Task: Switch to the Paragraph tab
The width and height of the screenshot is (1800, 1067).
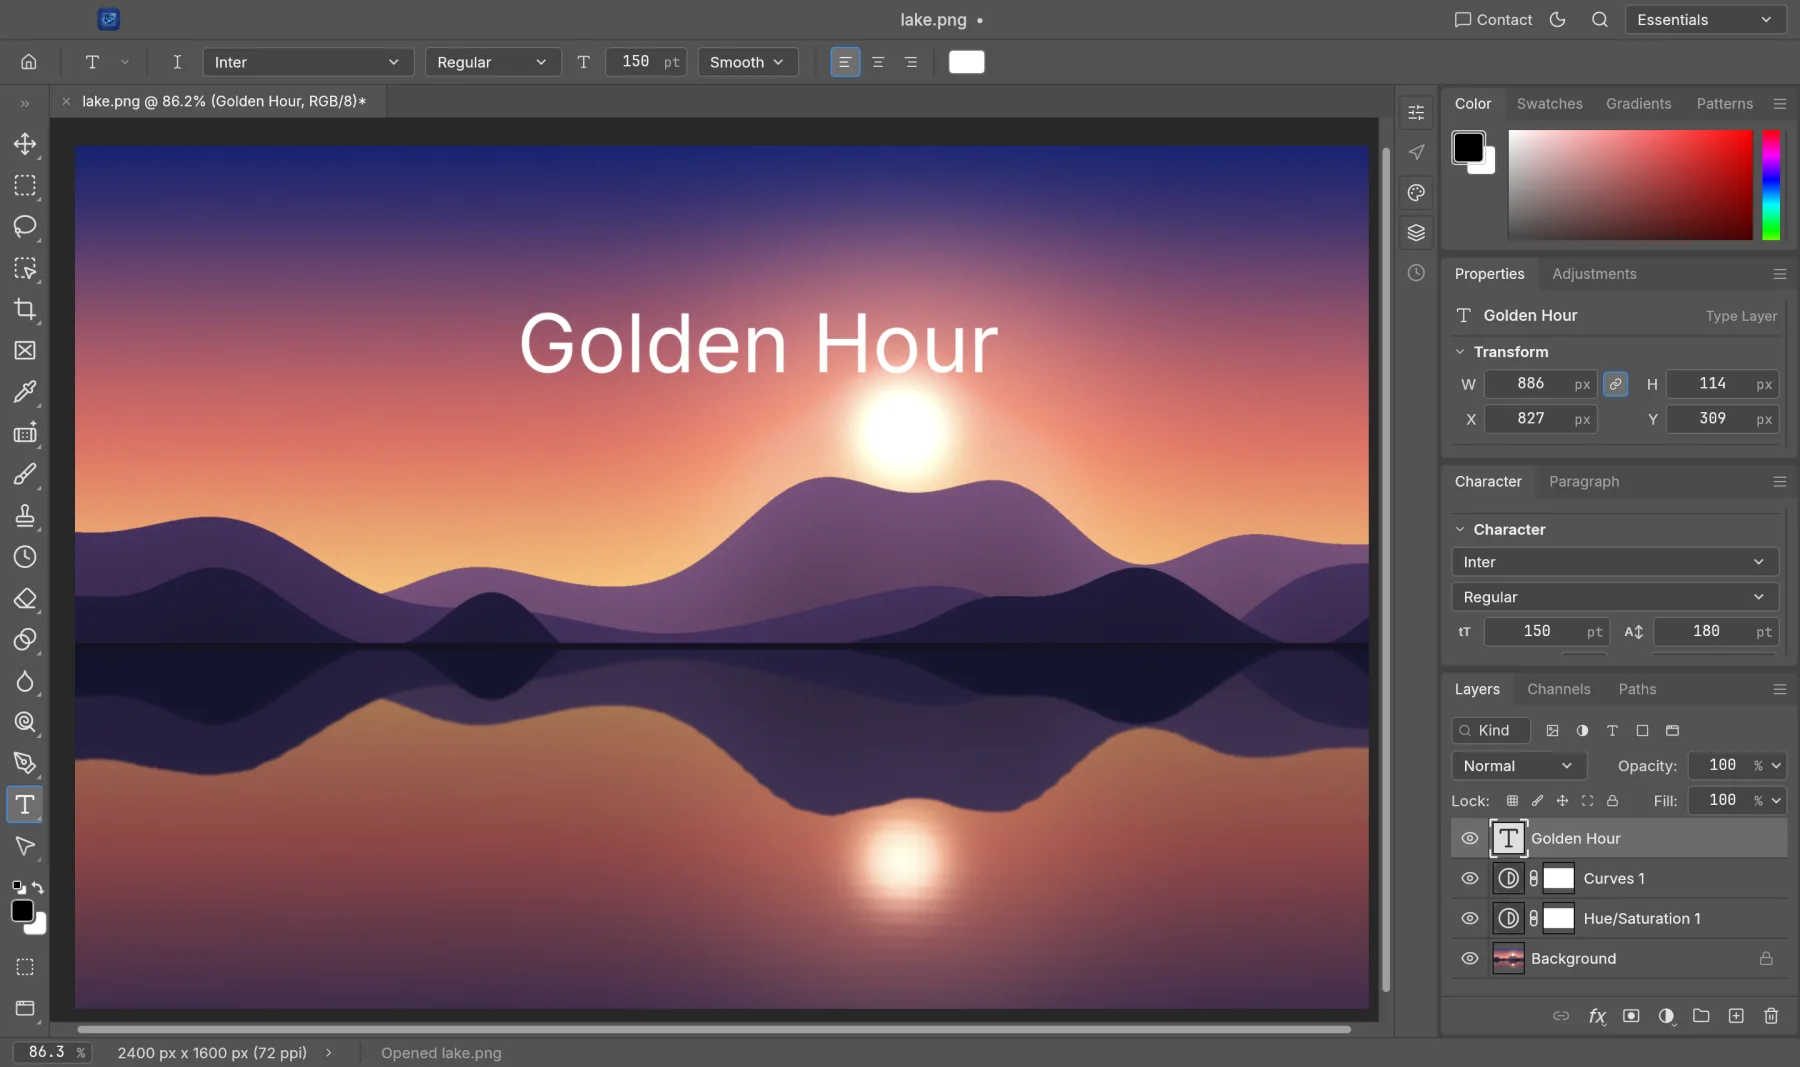Action: [1584, 482]
